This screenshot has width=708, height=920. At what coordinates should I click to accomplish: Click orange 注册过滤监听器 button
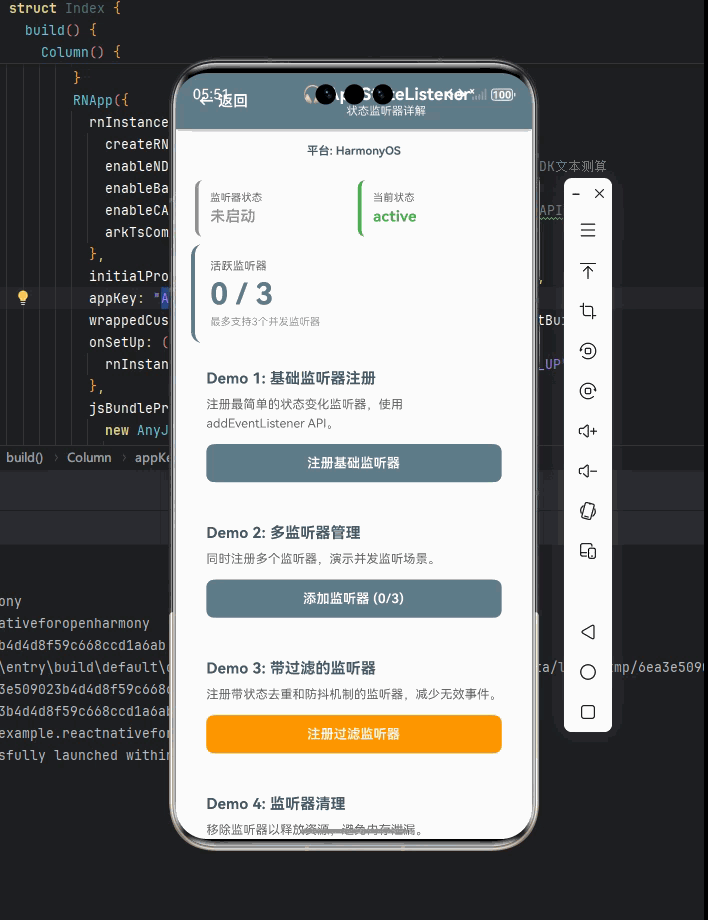(354, 734)
